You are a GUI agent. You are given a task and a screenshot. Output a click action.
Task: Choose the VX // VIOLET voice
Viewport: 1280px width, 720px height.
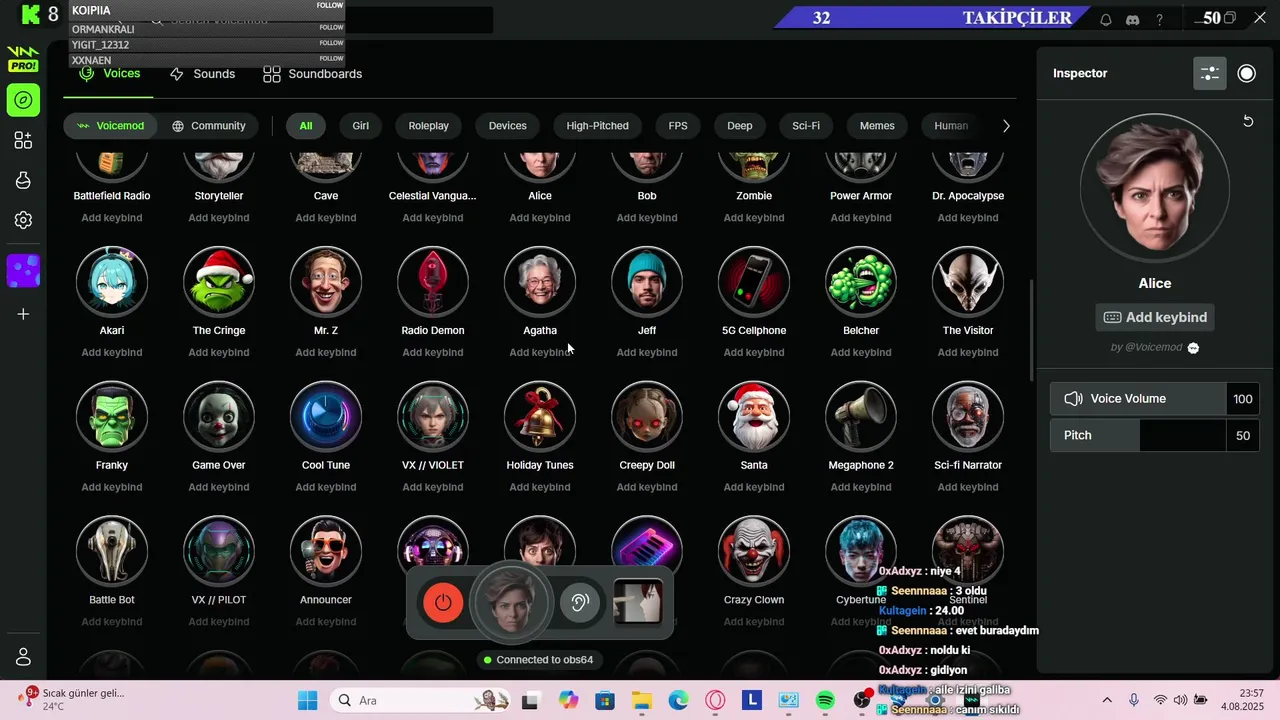(x=433, y=417)
